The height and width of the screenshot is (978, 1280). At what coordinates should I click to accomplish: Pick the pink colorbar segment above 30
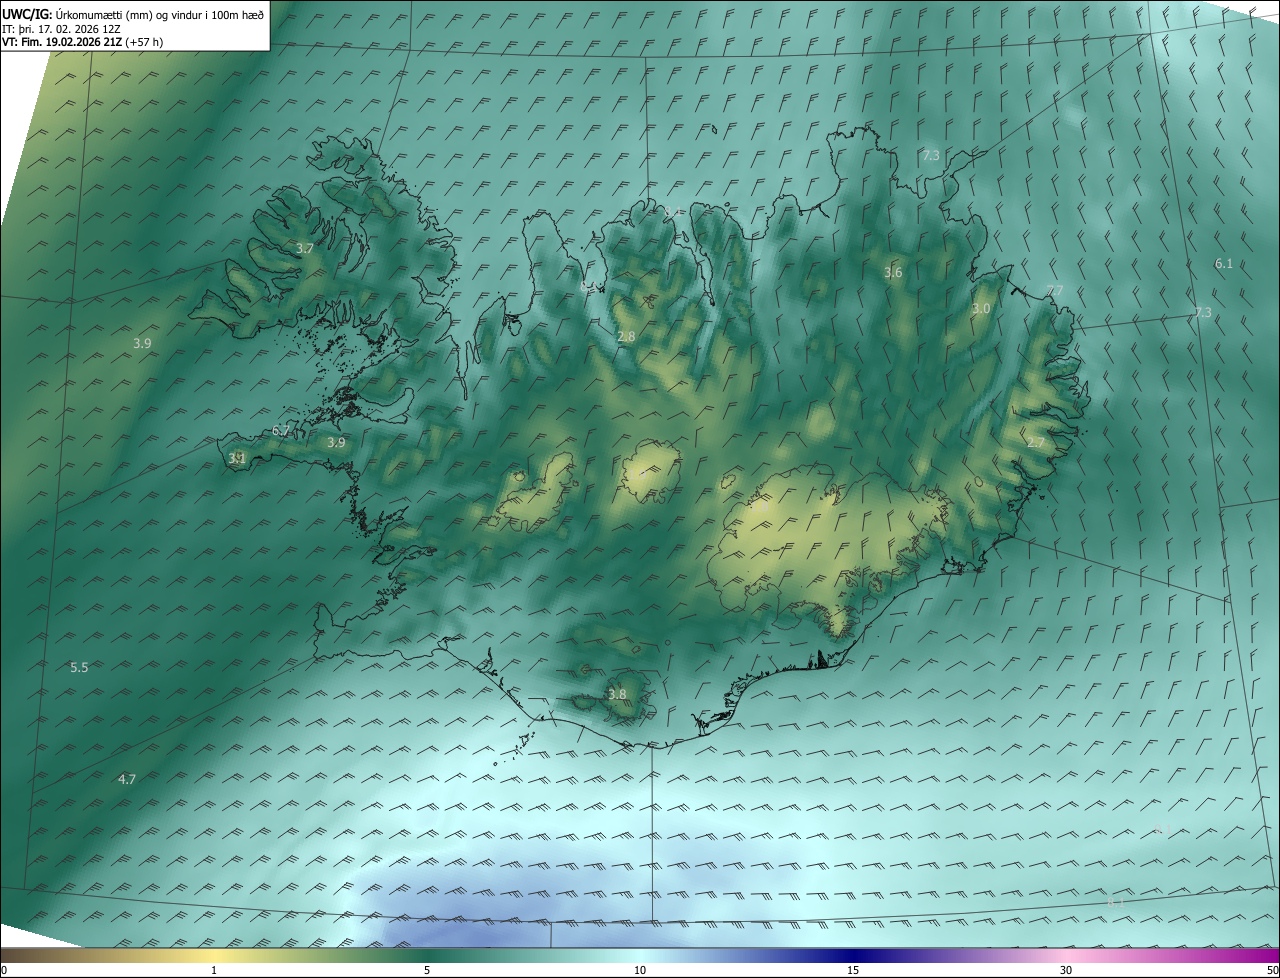point(1066,955)
